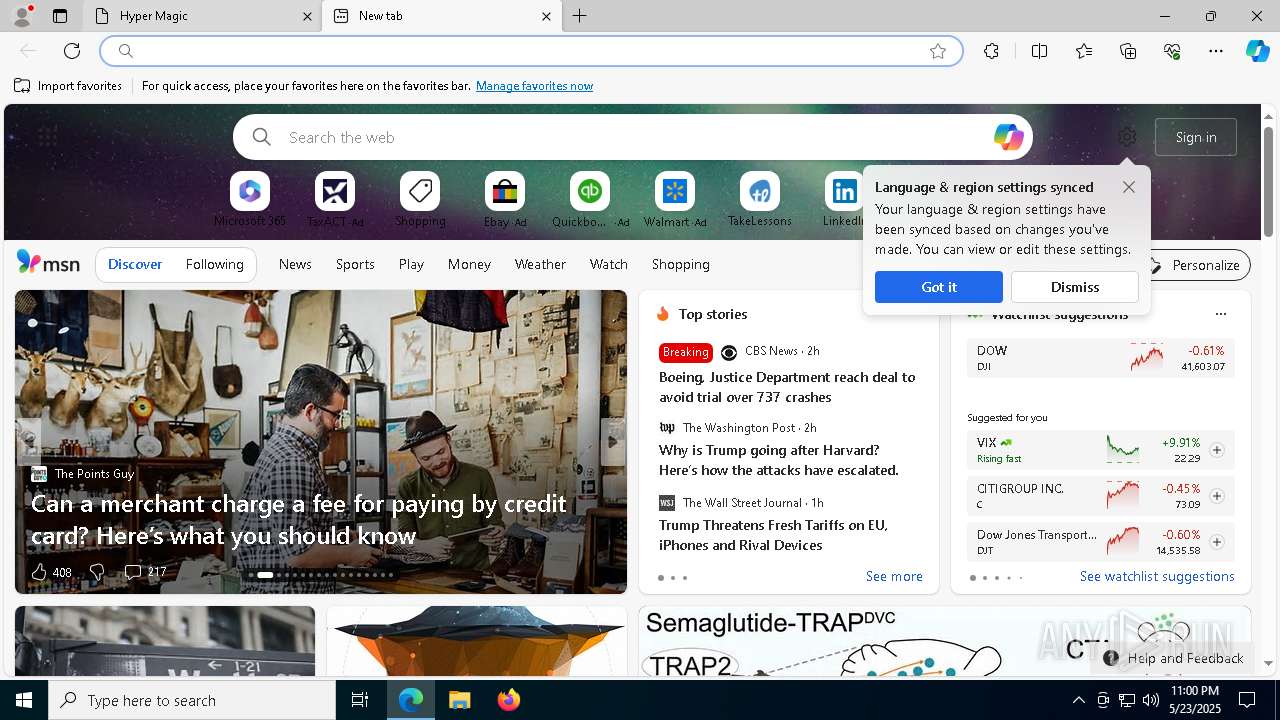
Task: Open Shopping category in msn nav
Action: (x=681, y=264)
